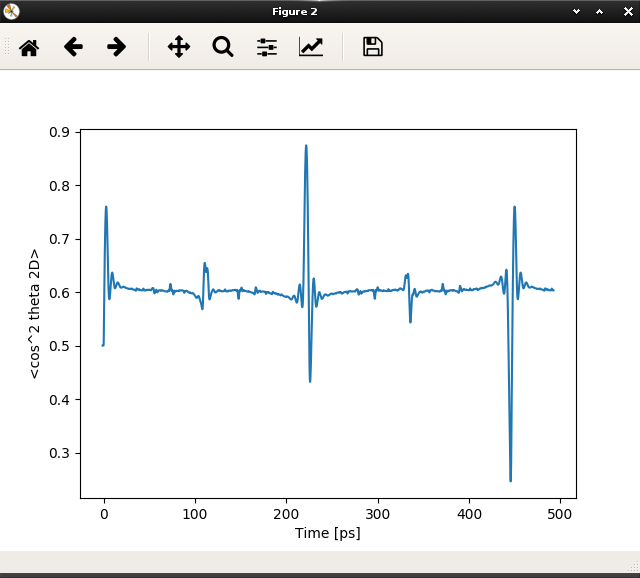Open the window menu icon in title bar
Viewport: 640px width, 578px height.
(11, 11)
